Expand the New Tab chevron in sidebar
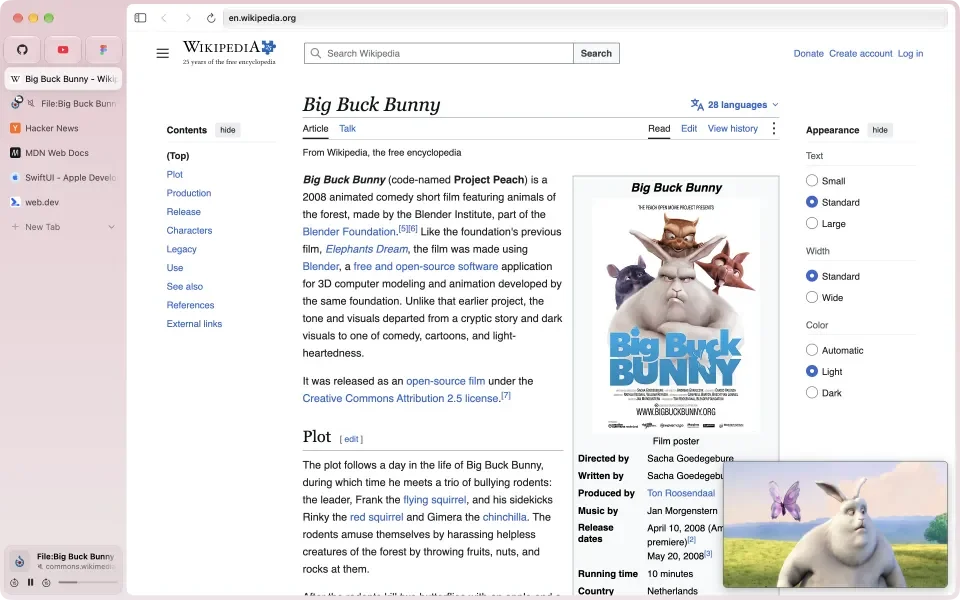 coord(111,227)
